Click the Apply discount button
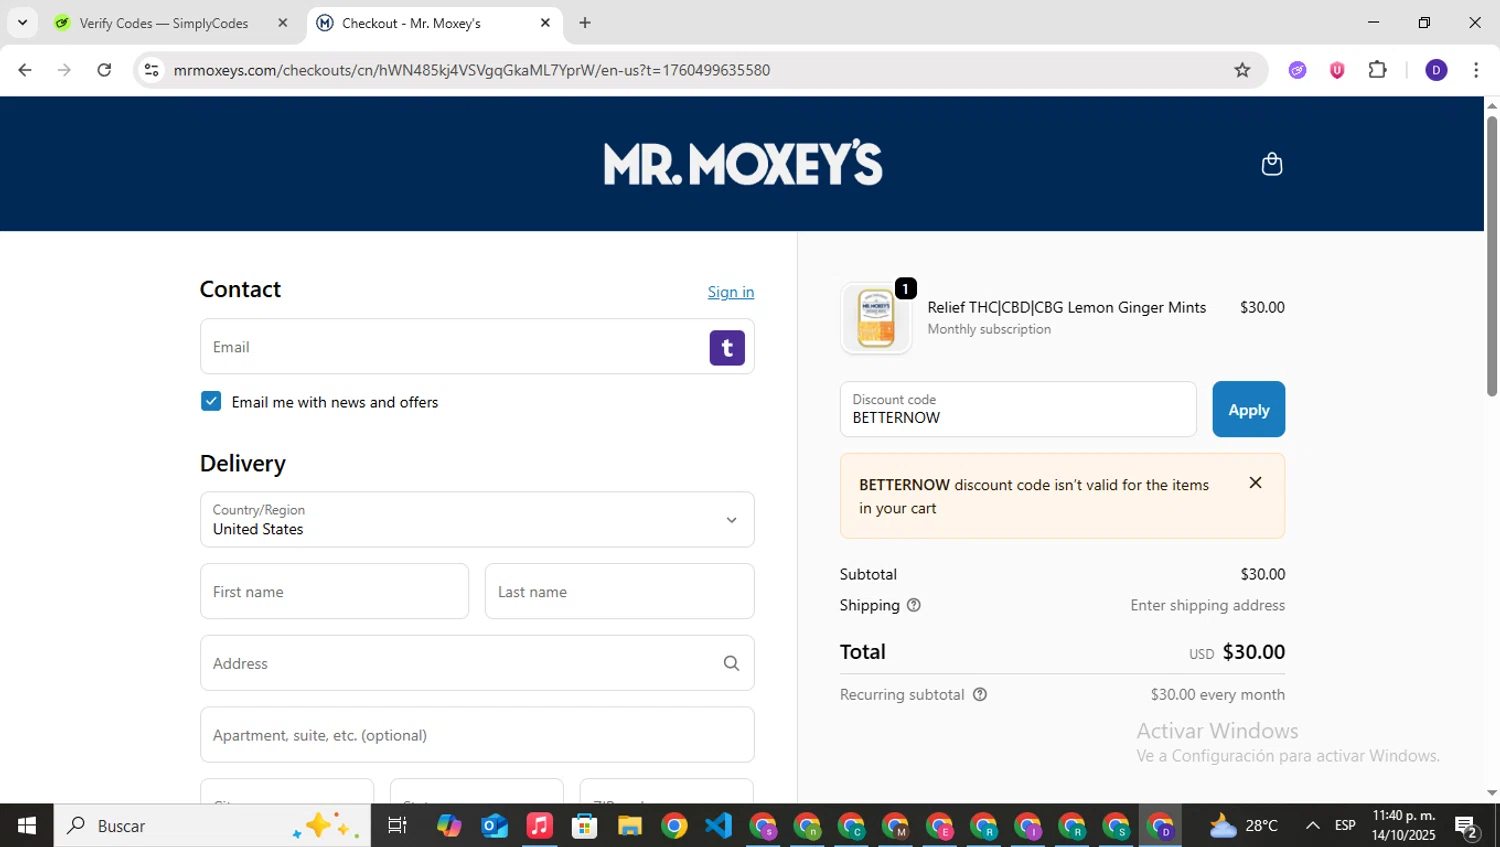The height and width of the screenshot is (847, 1500). 1248,409
